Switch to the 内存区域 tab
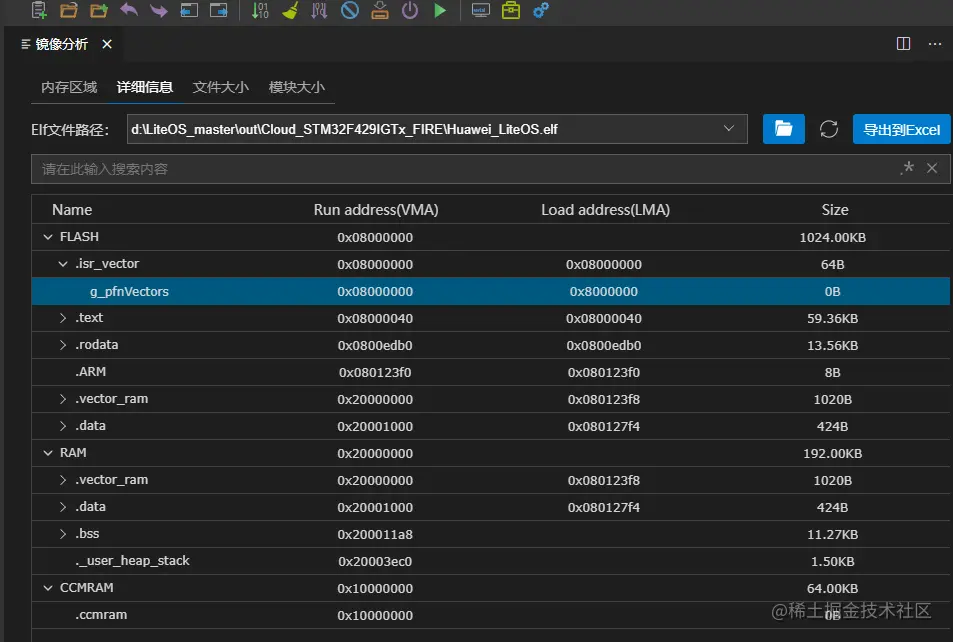The image size is (953, 642). coord(69,87)
